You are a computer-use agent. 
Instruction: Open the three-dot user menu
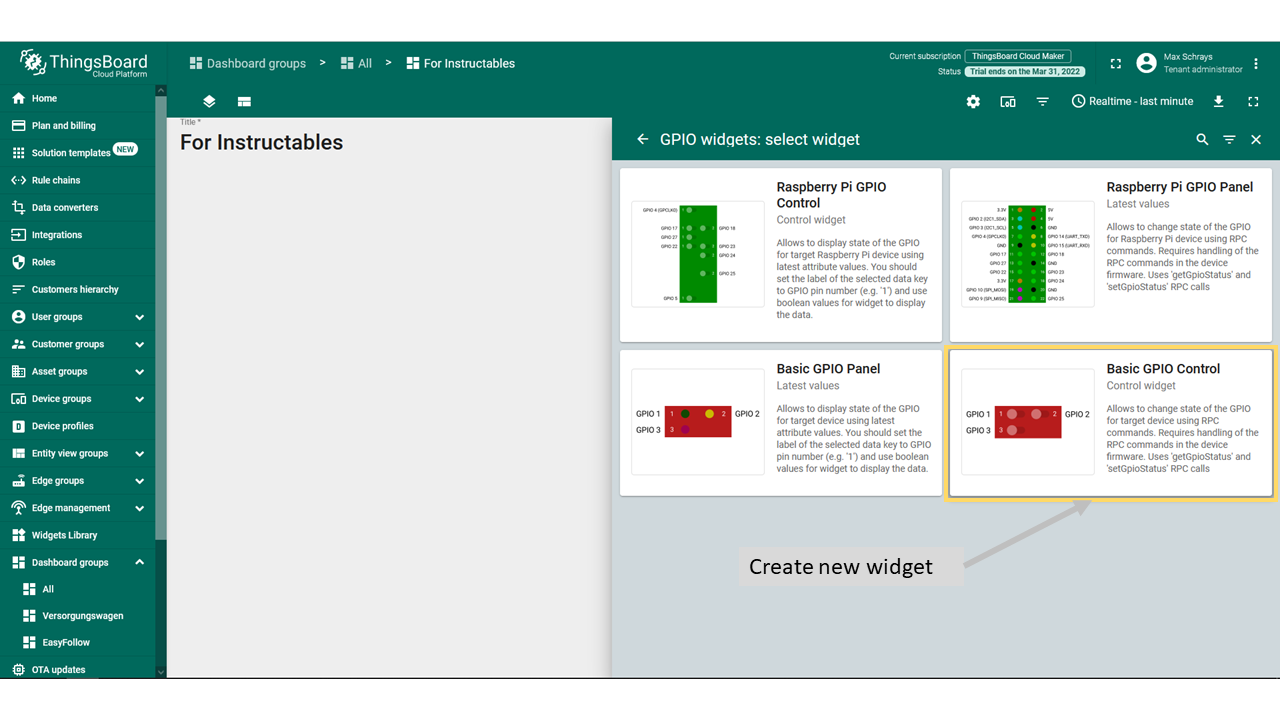1257,63
